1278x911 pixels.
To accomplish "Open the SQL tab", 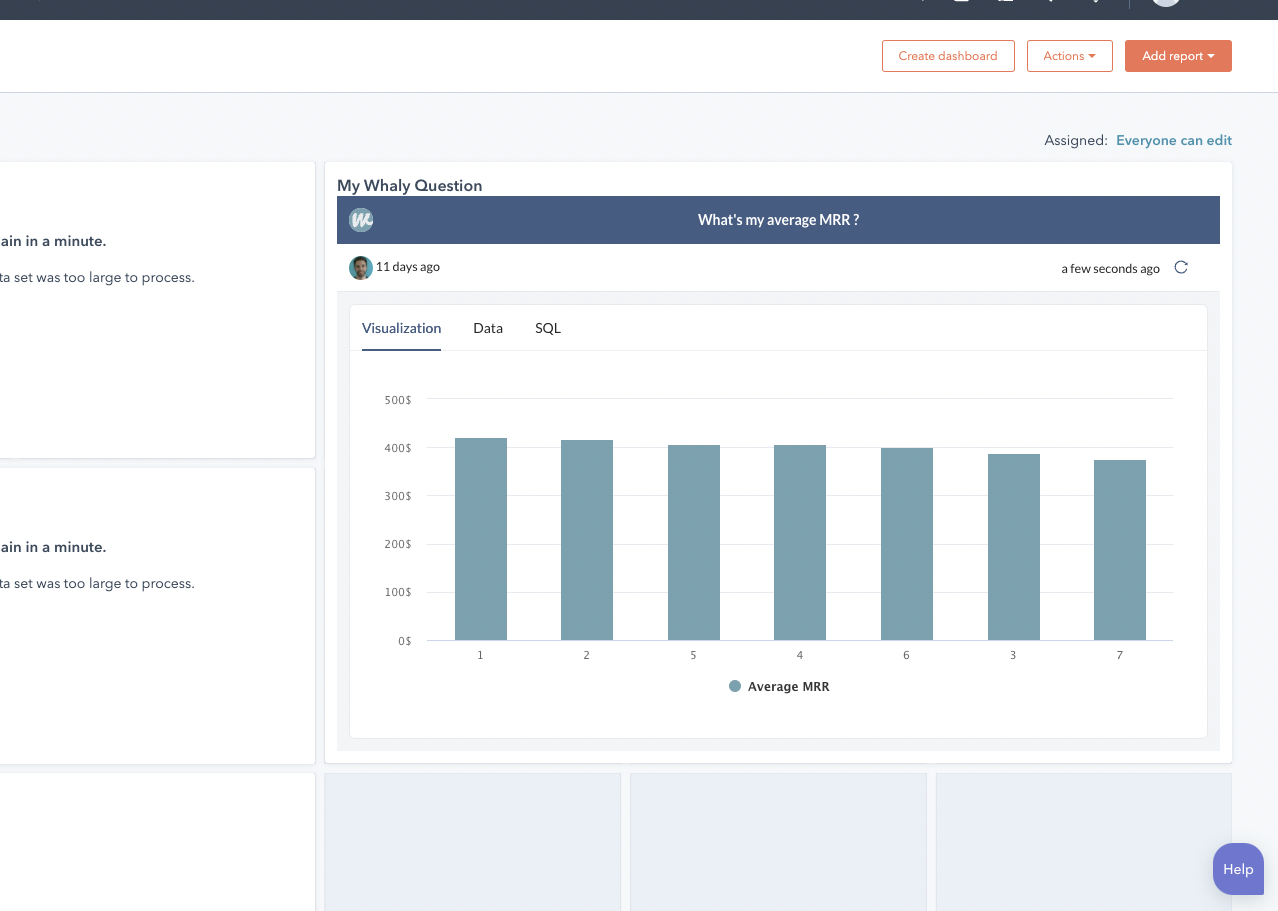I will coord(548,328).
